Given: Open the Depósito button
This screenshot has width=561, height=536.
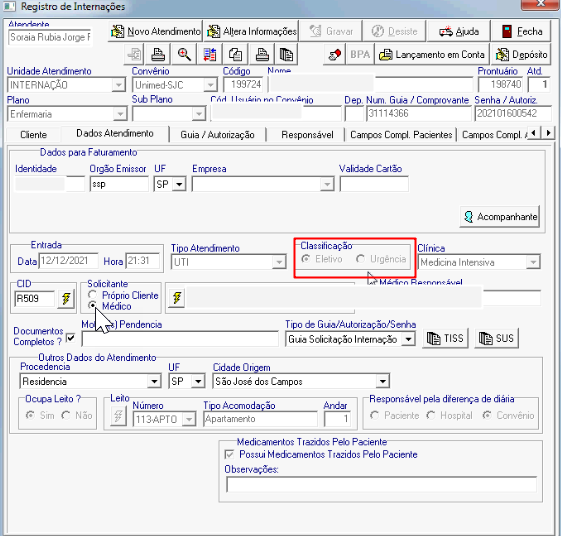Looking at the screenshot, I should 521,54.
